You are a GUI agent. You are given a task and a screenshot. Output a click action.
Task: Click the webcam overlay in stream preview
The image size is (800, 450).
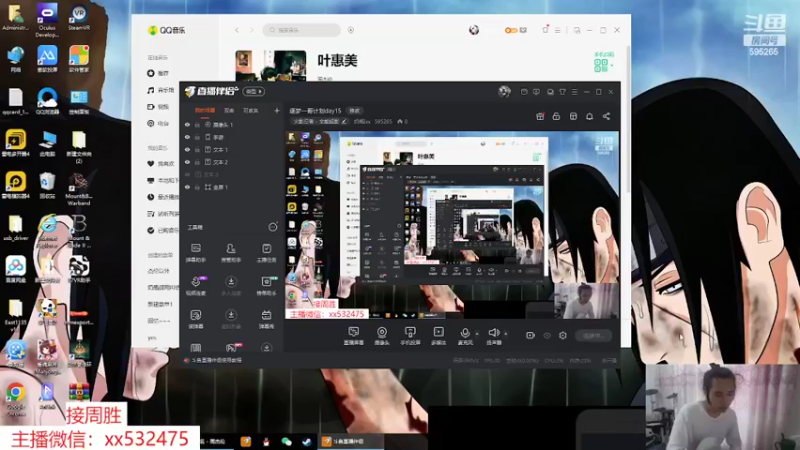586,301
